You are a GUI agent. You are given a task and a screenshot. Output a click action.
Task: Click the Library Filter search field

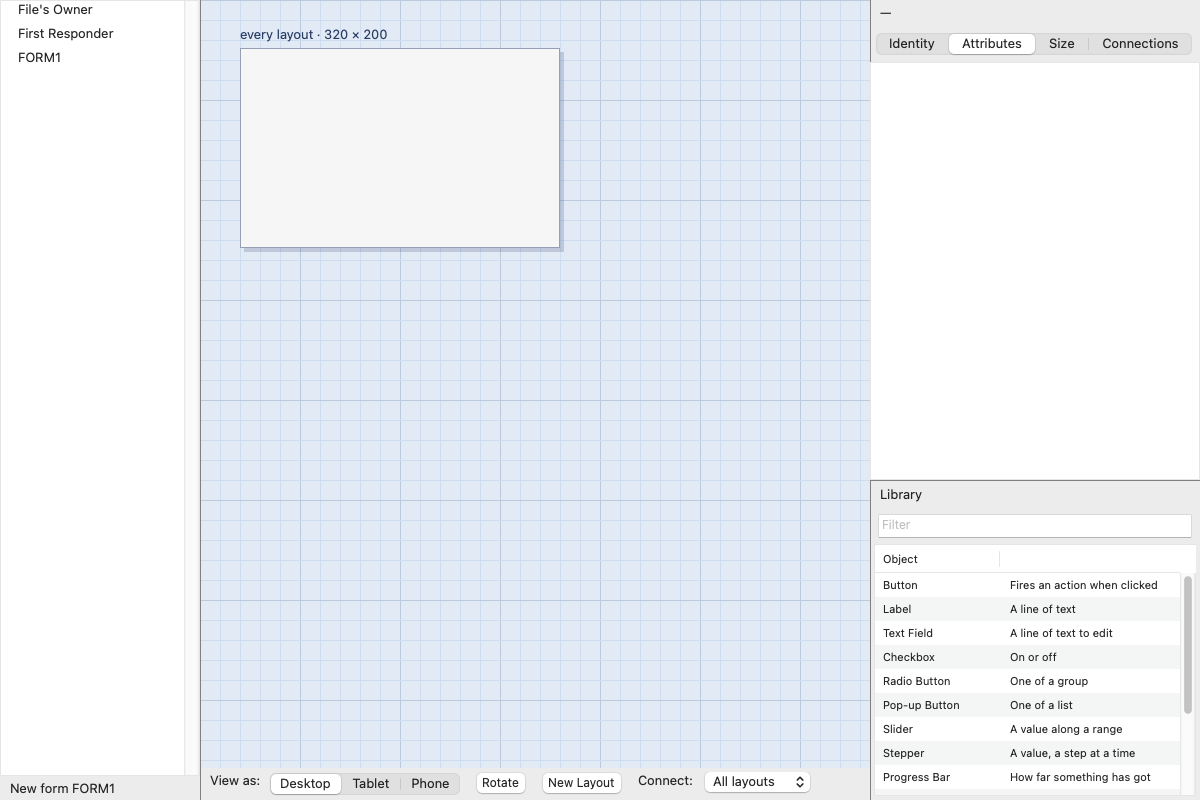pyautogui.click(x=1035, y=525)
